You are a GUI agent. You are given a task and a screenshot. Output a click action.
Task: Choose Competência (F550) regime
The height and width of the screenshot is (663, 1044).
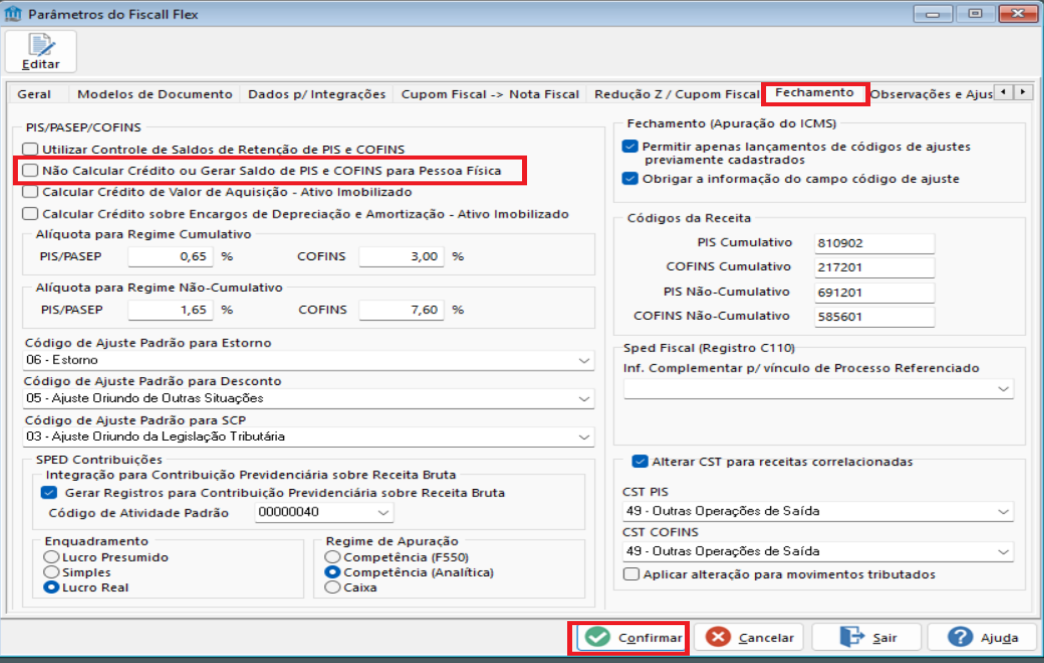pos(332,556)
